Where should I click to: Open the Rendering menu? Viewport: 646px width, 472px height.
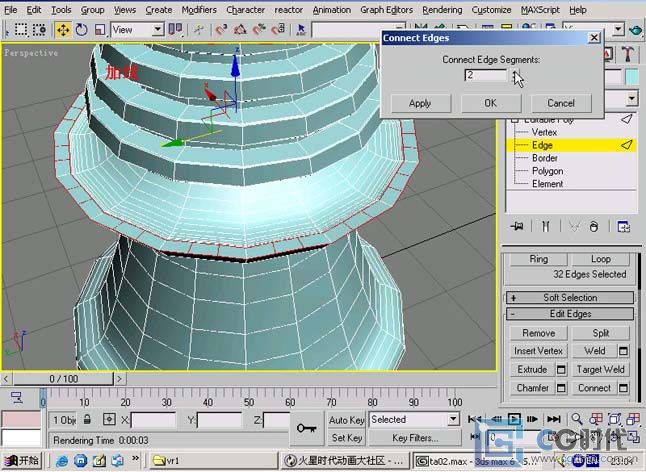coord(442,9)
